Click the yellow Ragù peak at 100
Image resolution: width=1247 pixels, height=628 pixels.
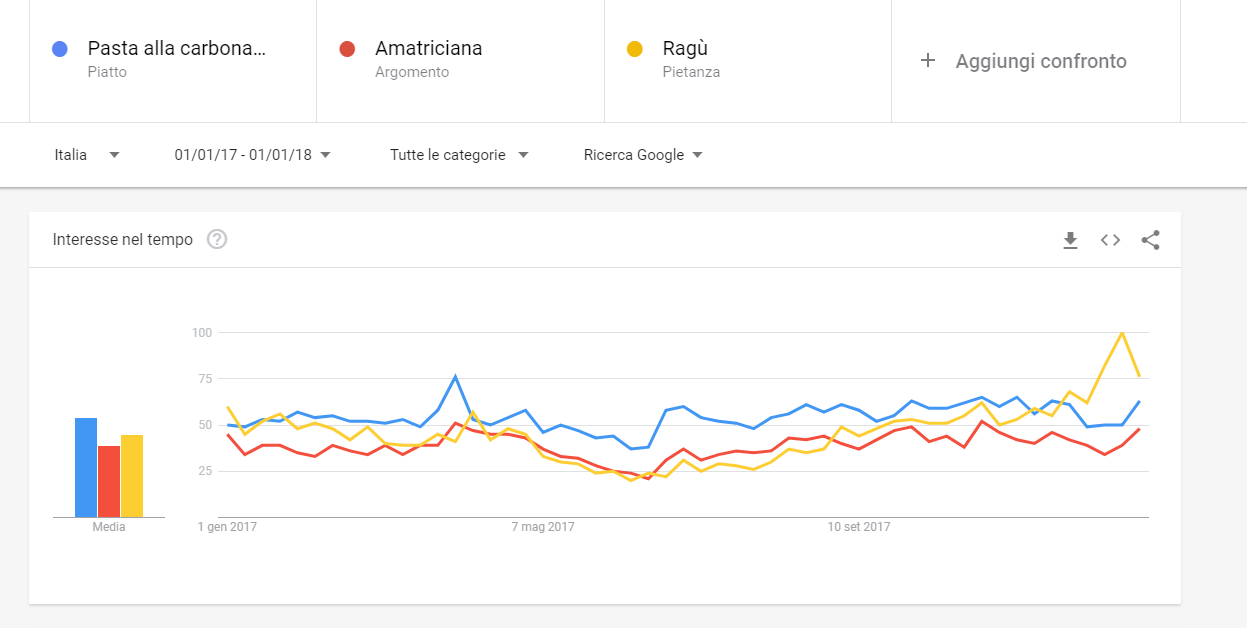[1122, 332]
